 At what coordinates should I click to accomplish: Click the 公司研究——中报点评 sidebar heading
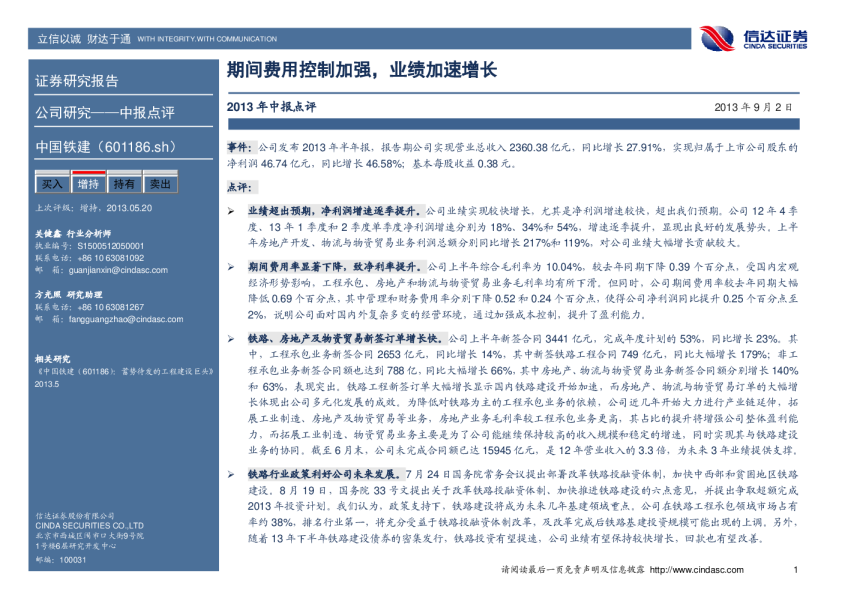pos(105,112)
